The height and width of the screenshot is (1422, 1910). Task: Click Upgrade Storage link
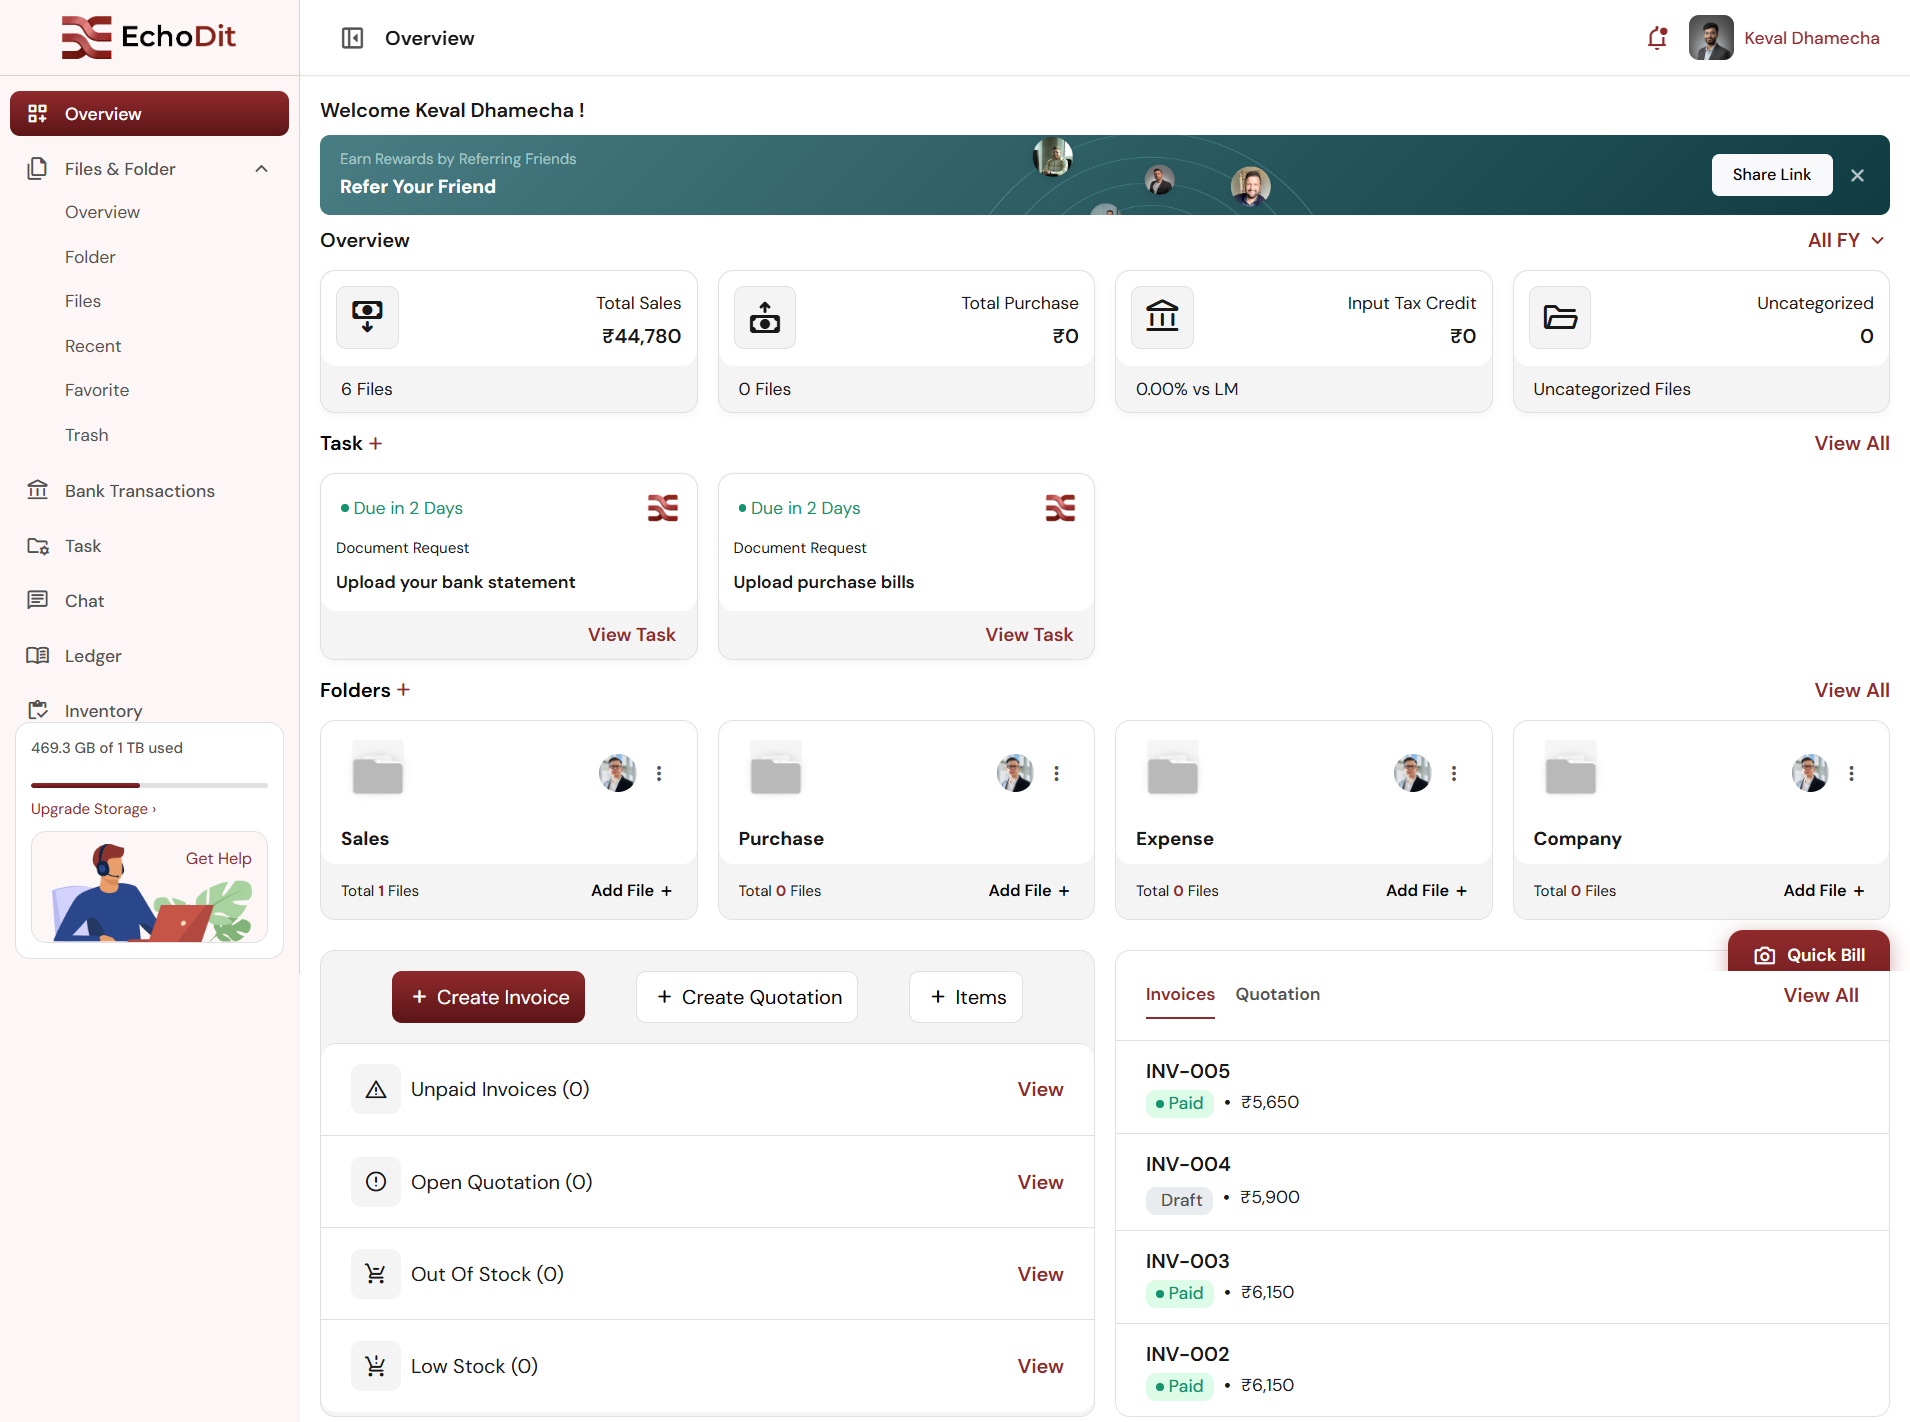[93, 809]
